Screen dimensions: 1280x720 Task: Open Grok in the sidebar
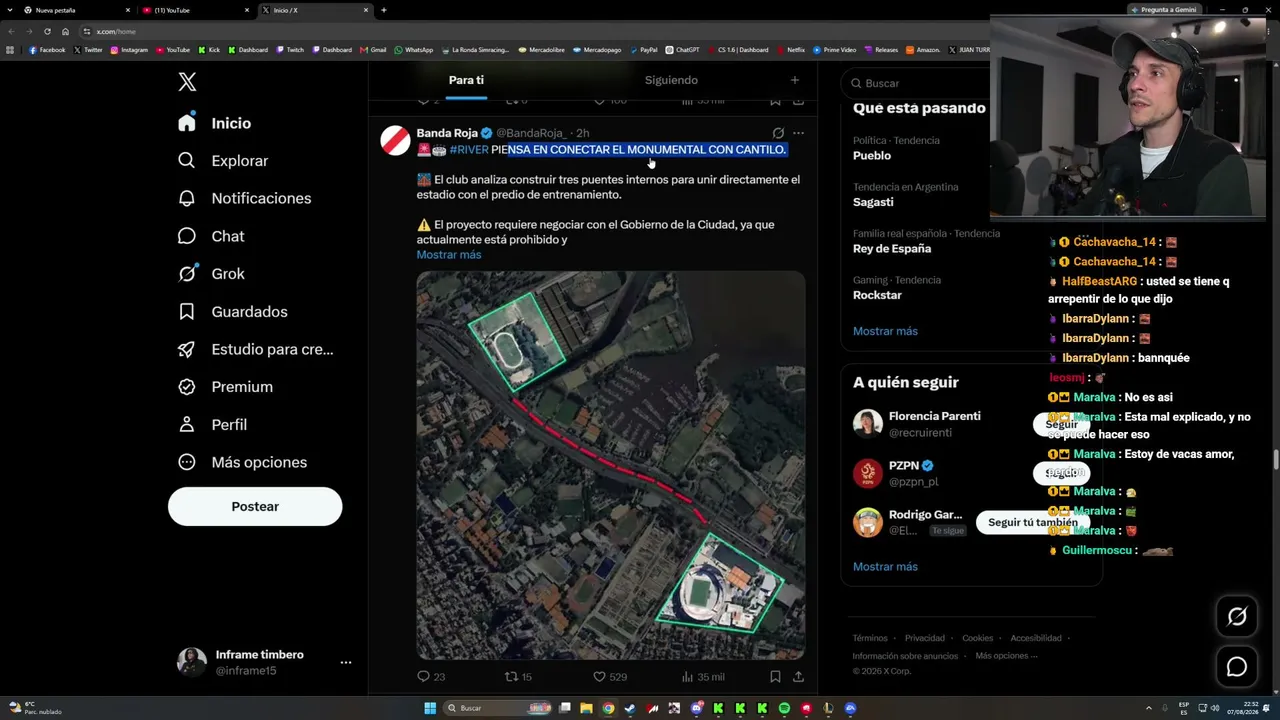210,274
